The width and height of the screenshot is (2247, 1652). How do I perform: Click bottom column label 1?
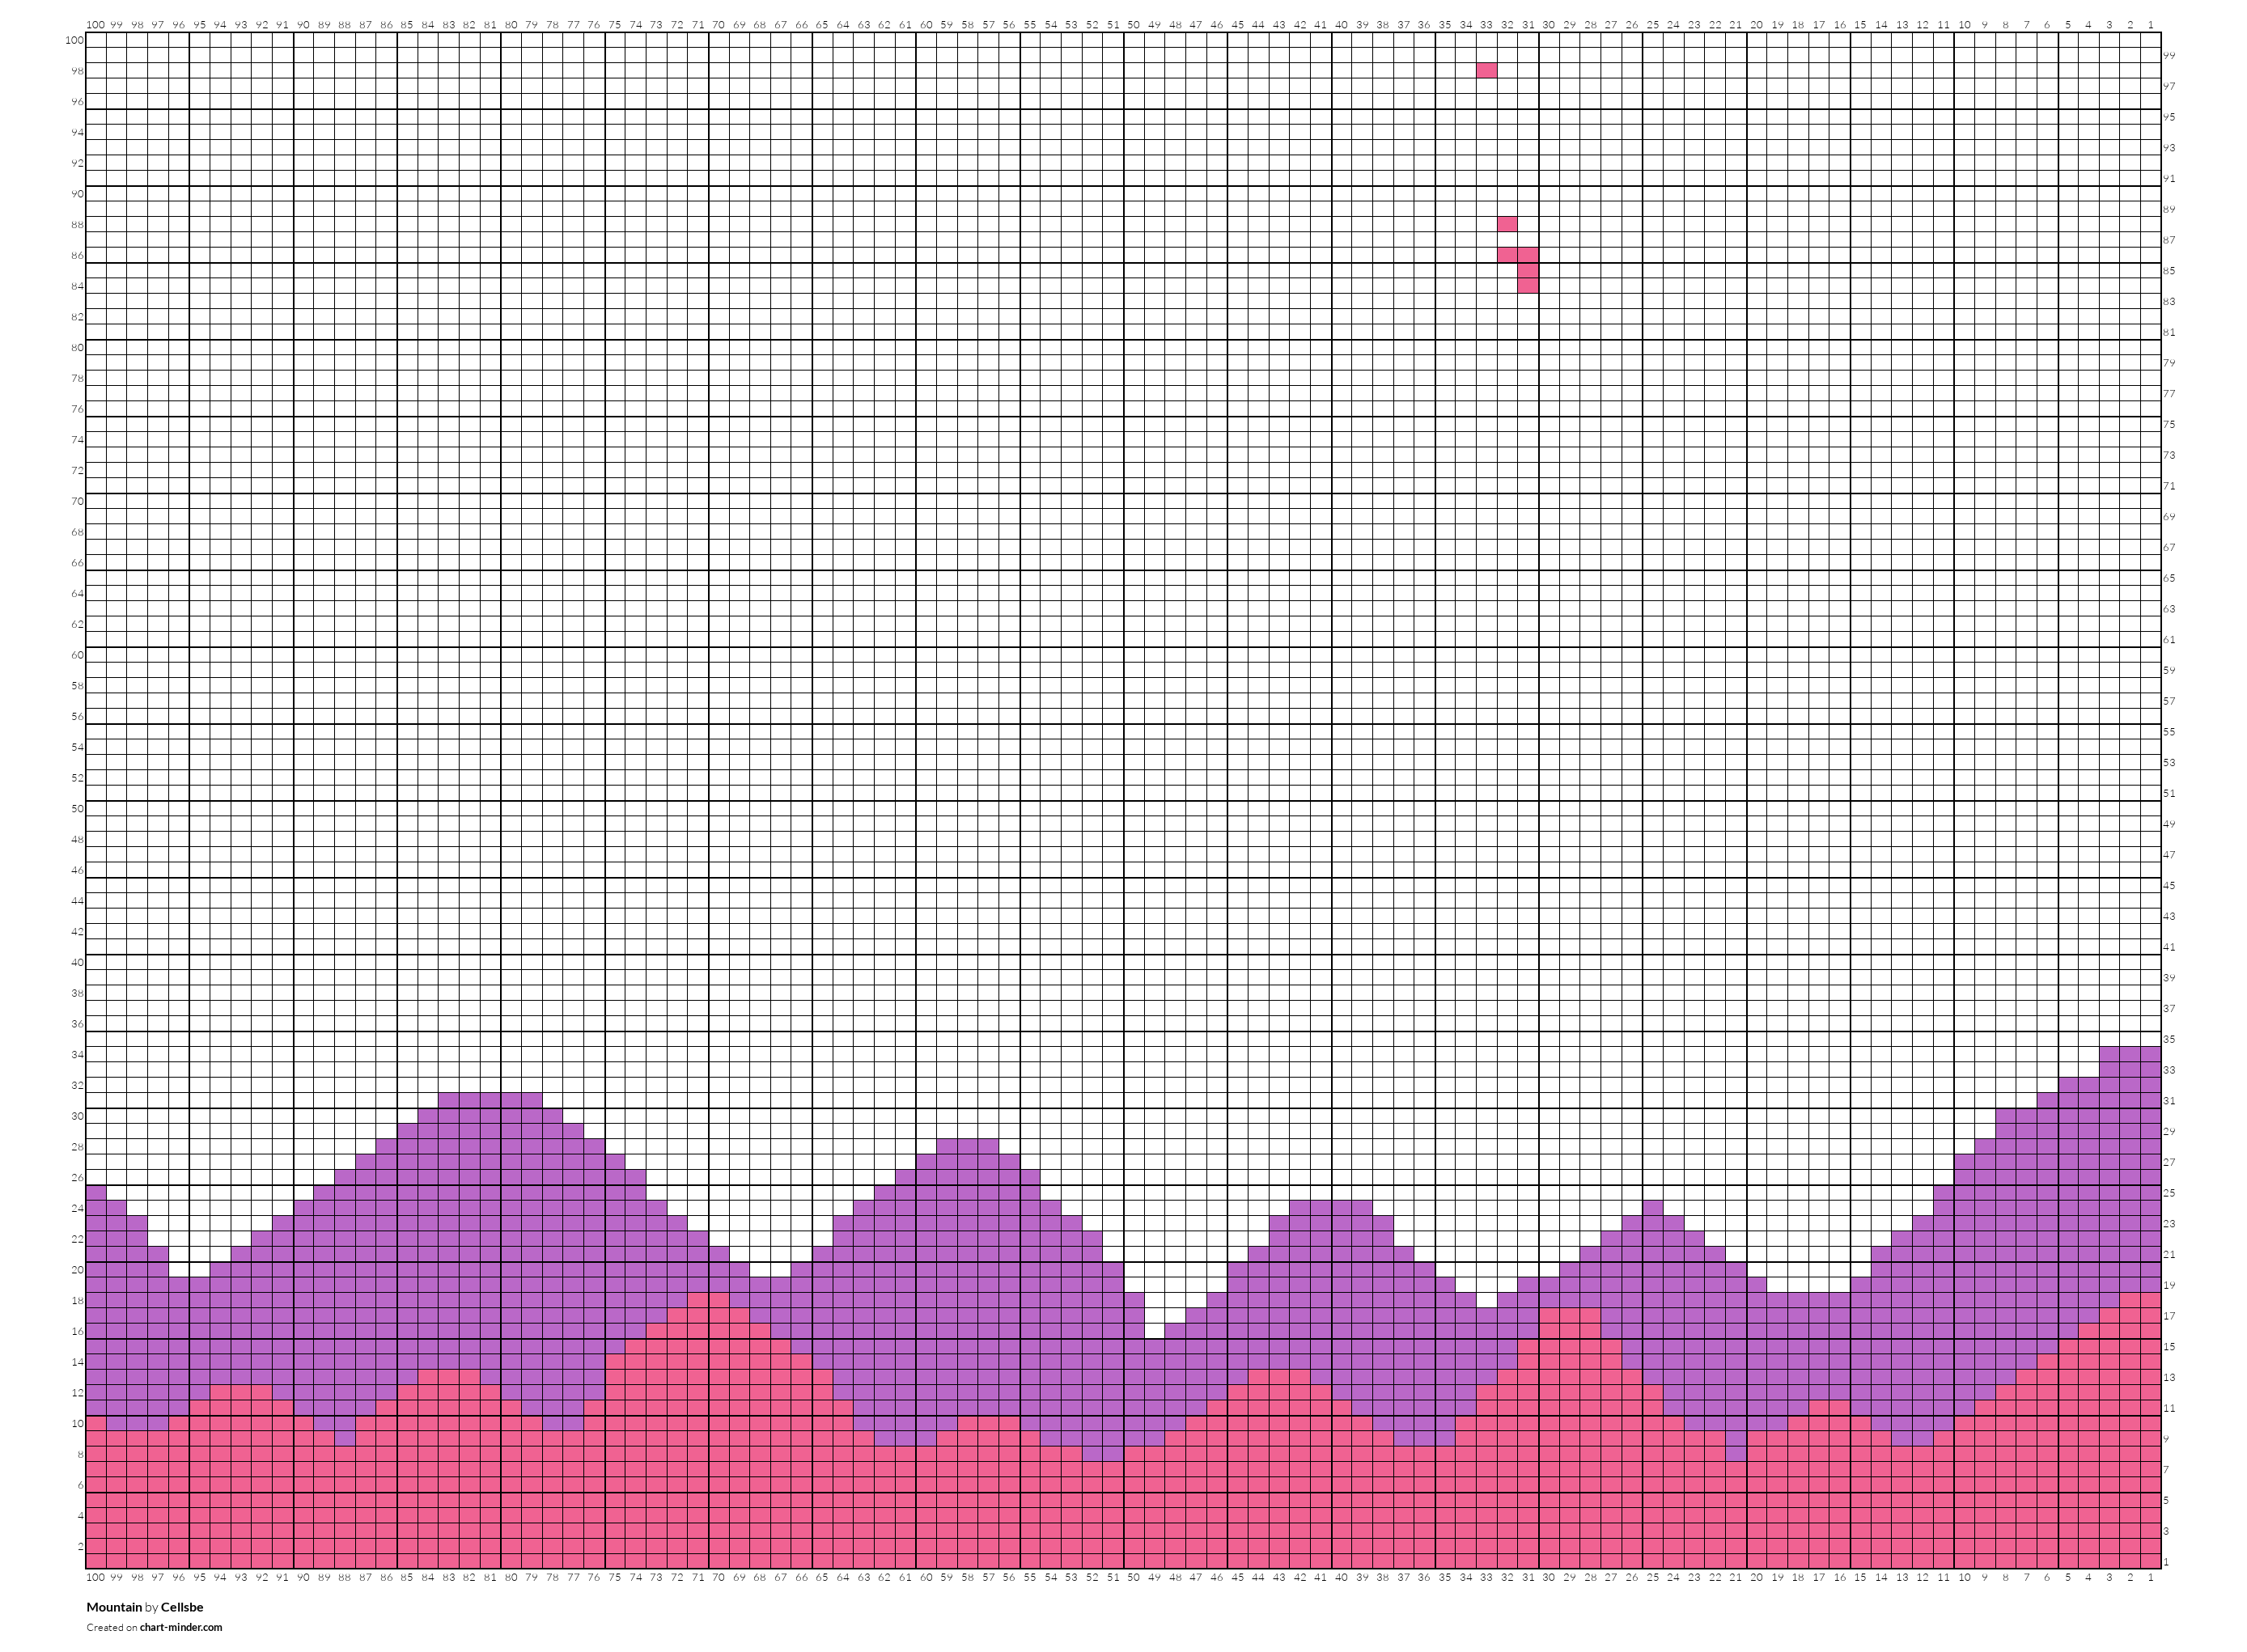[2151, 1577]
